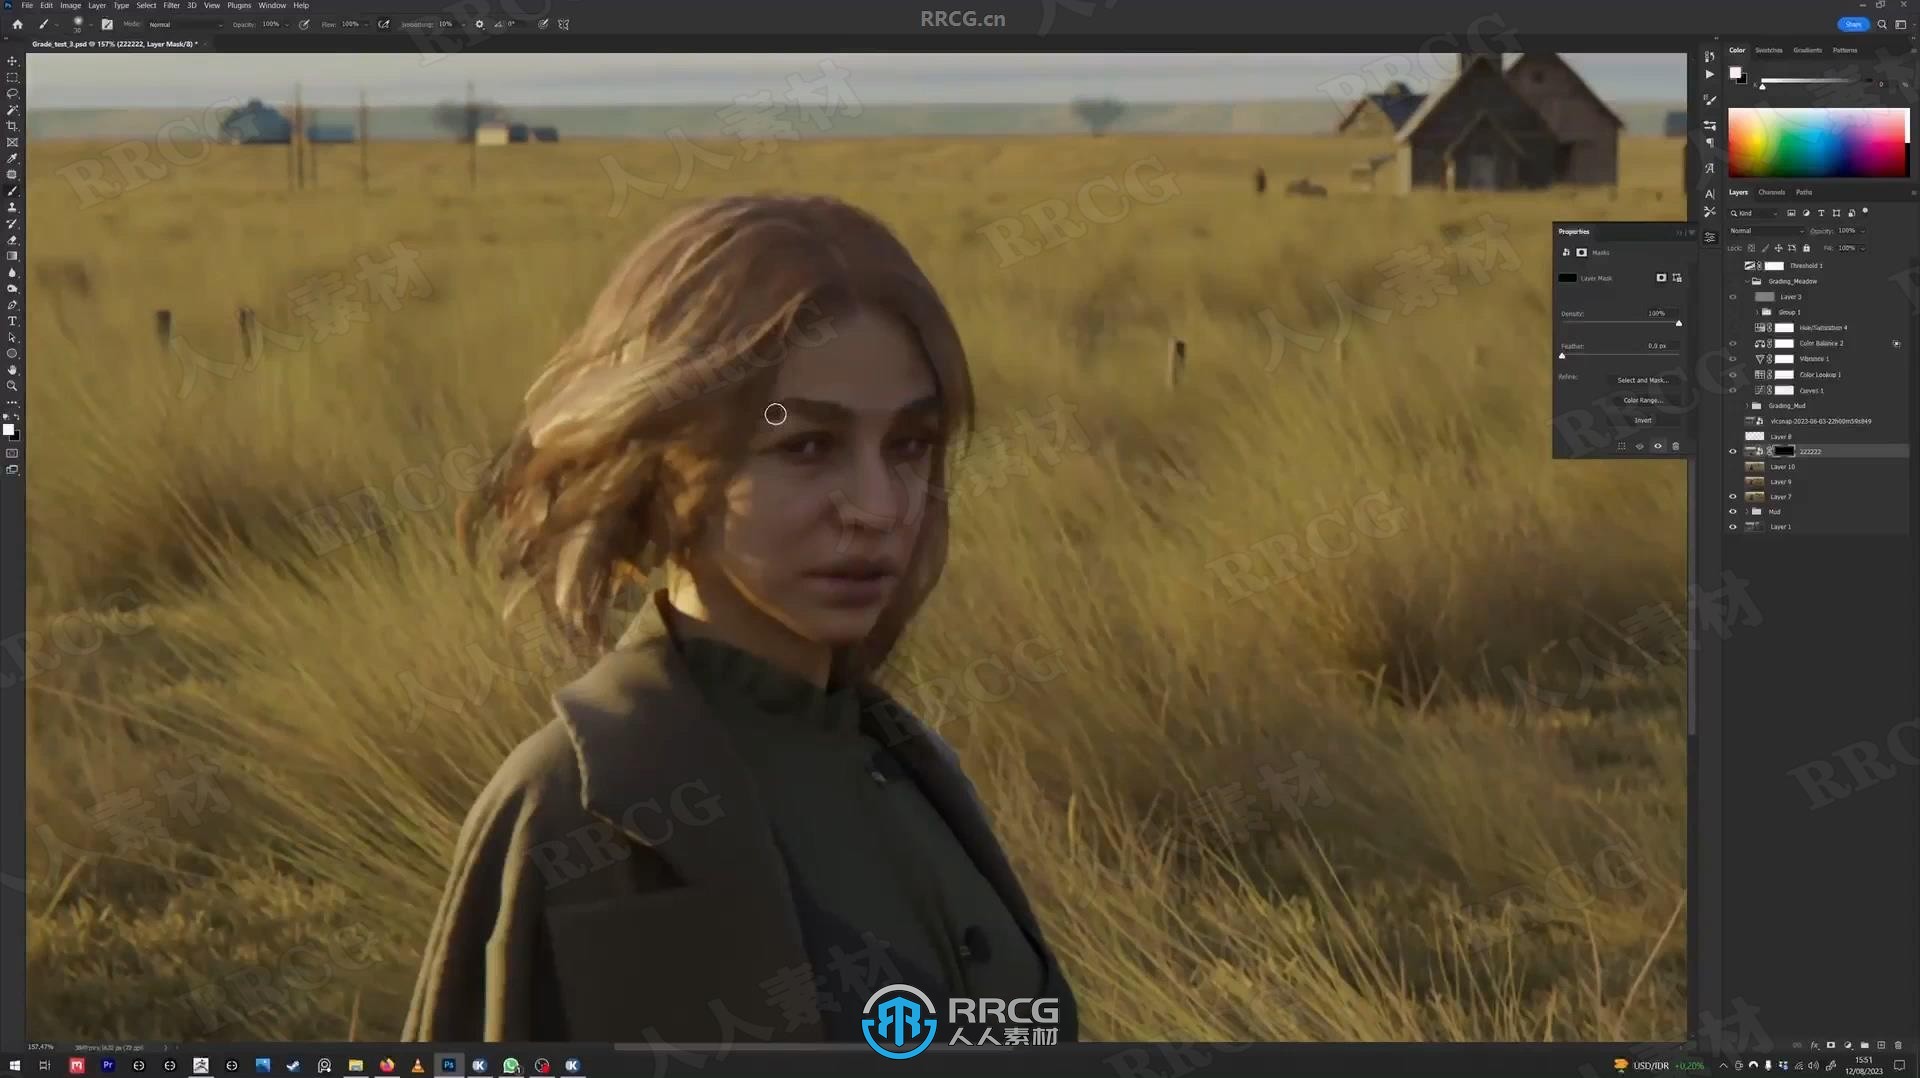Expand the Mud group arrow
Image resolution: width=1920 pixels, height=1078 pixels.
(1748, 512)
